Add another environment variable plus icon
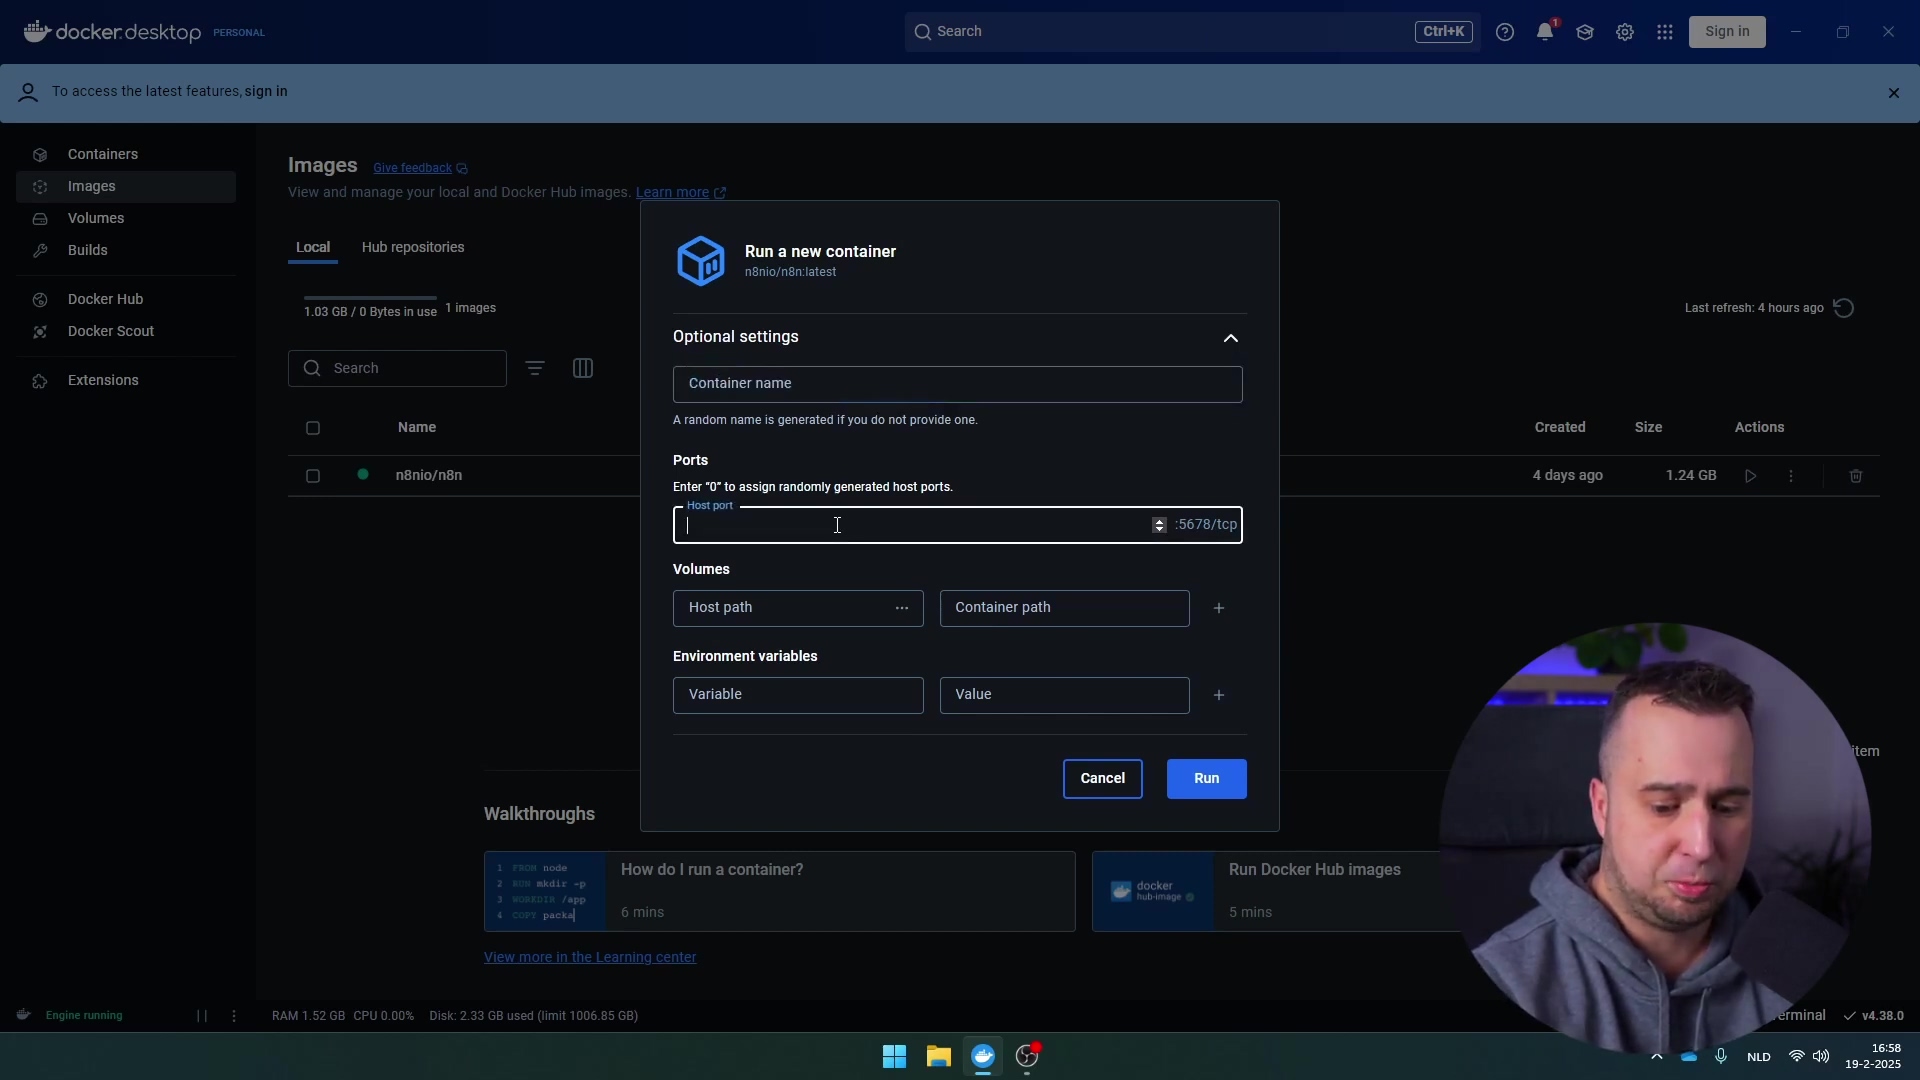The image size is (1920, 1080). 1219,696
